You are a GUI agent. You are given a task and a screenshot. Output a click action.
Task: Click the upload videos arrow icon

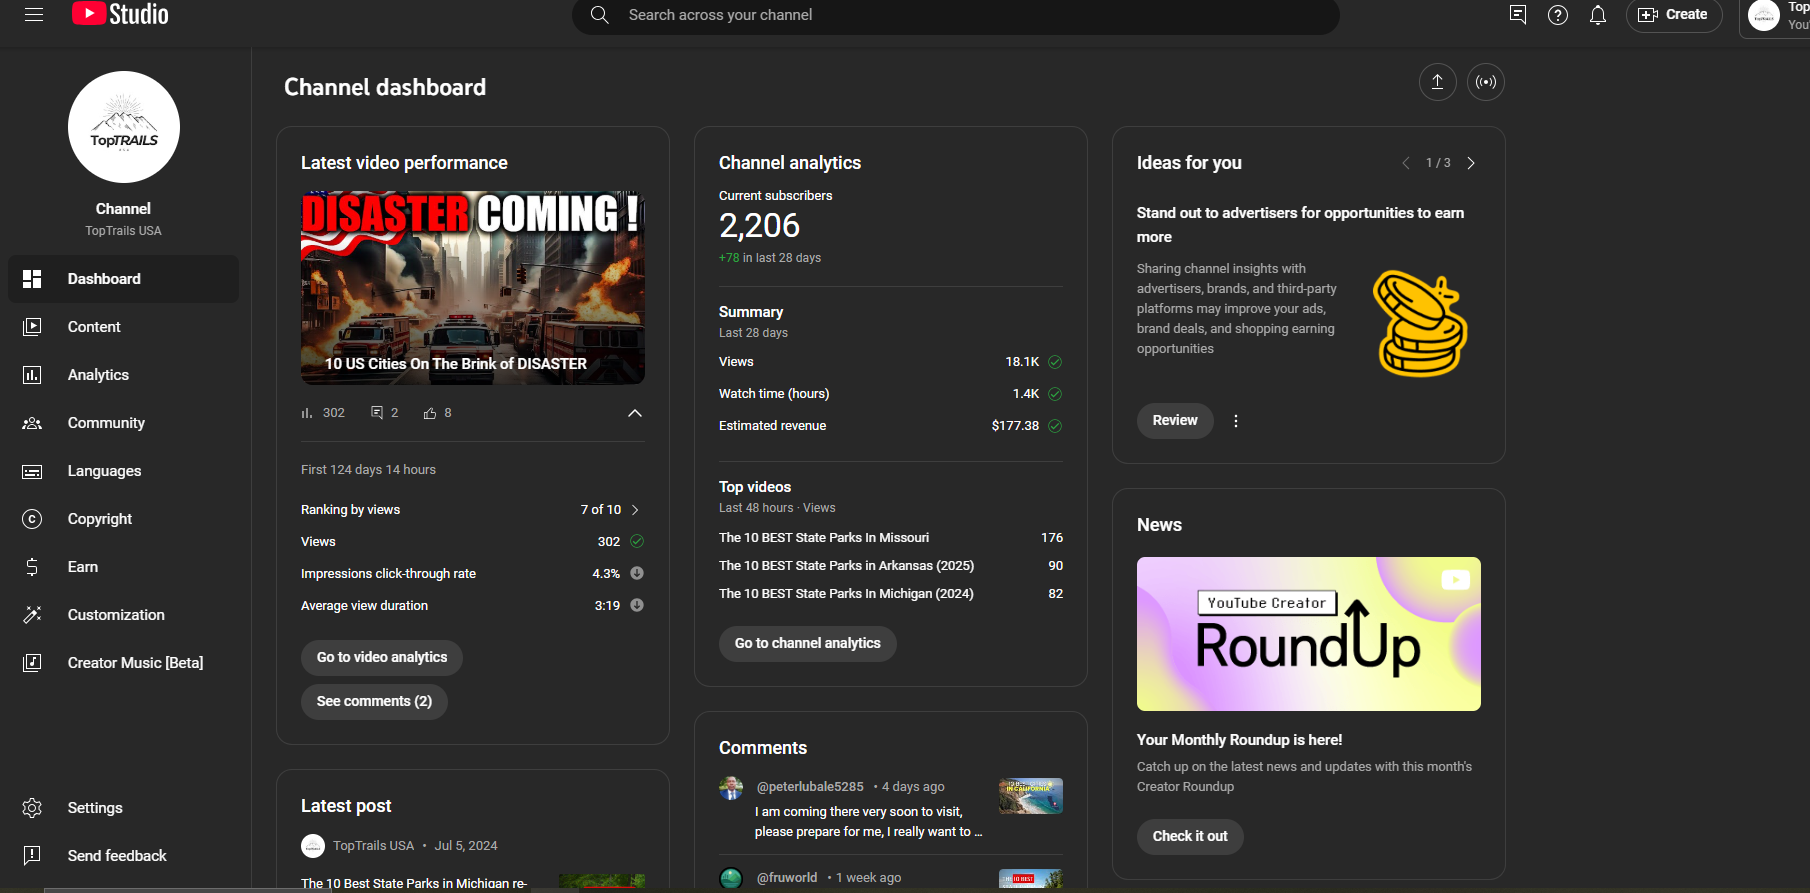pos(1438,82)
